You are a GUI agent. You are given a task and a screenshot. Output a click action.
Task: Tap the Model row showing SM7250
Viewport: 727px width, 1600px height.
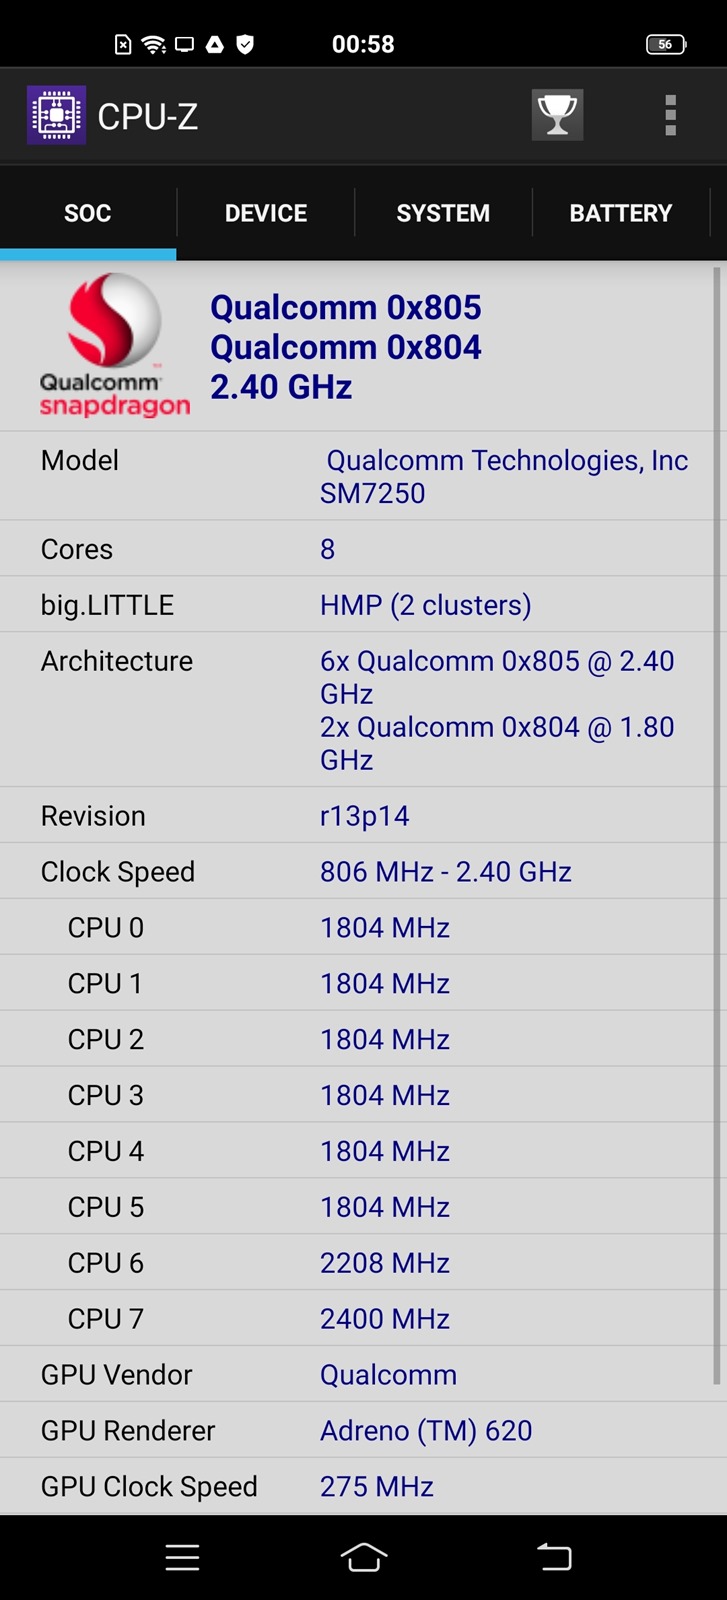363,476
